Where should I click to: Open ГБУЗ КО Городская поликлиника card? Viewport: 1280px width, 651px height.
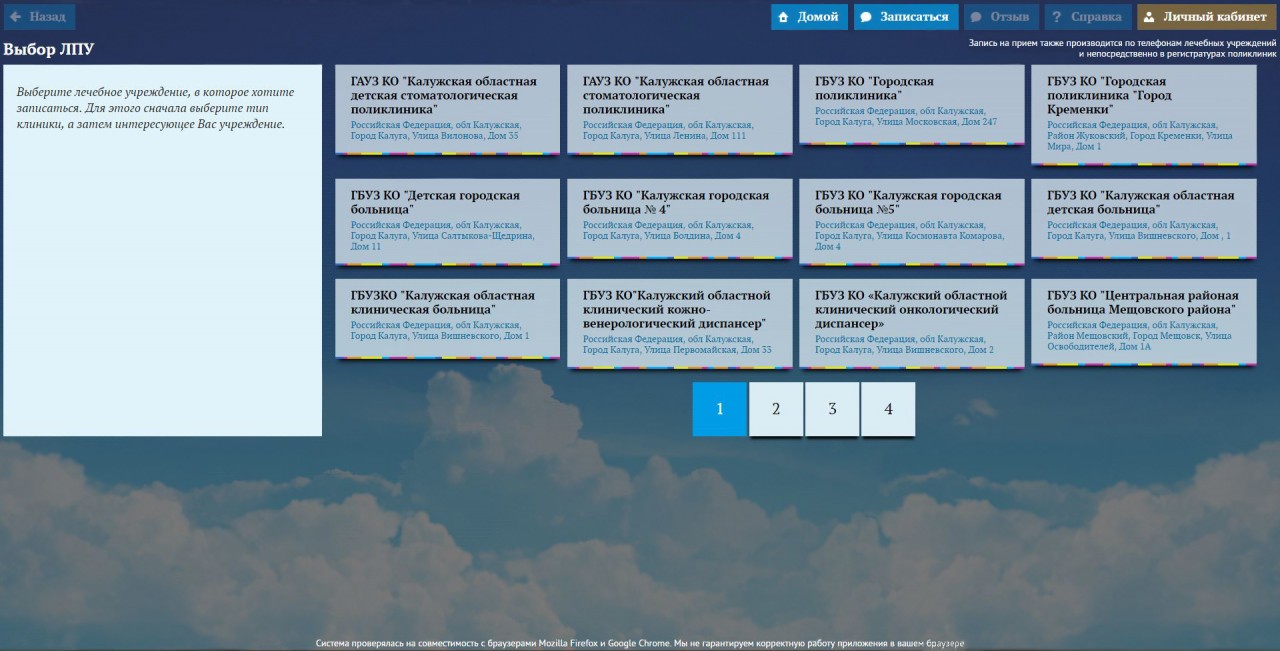911,102
